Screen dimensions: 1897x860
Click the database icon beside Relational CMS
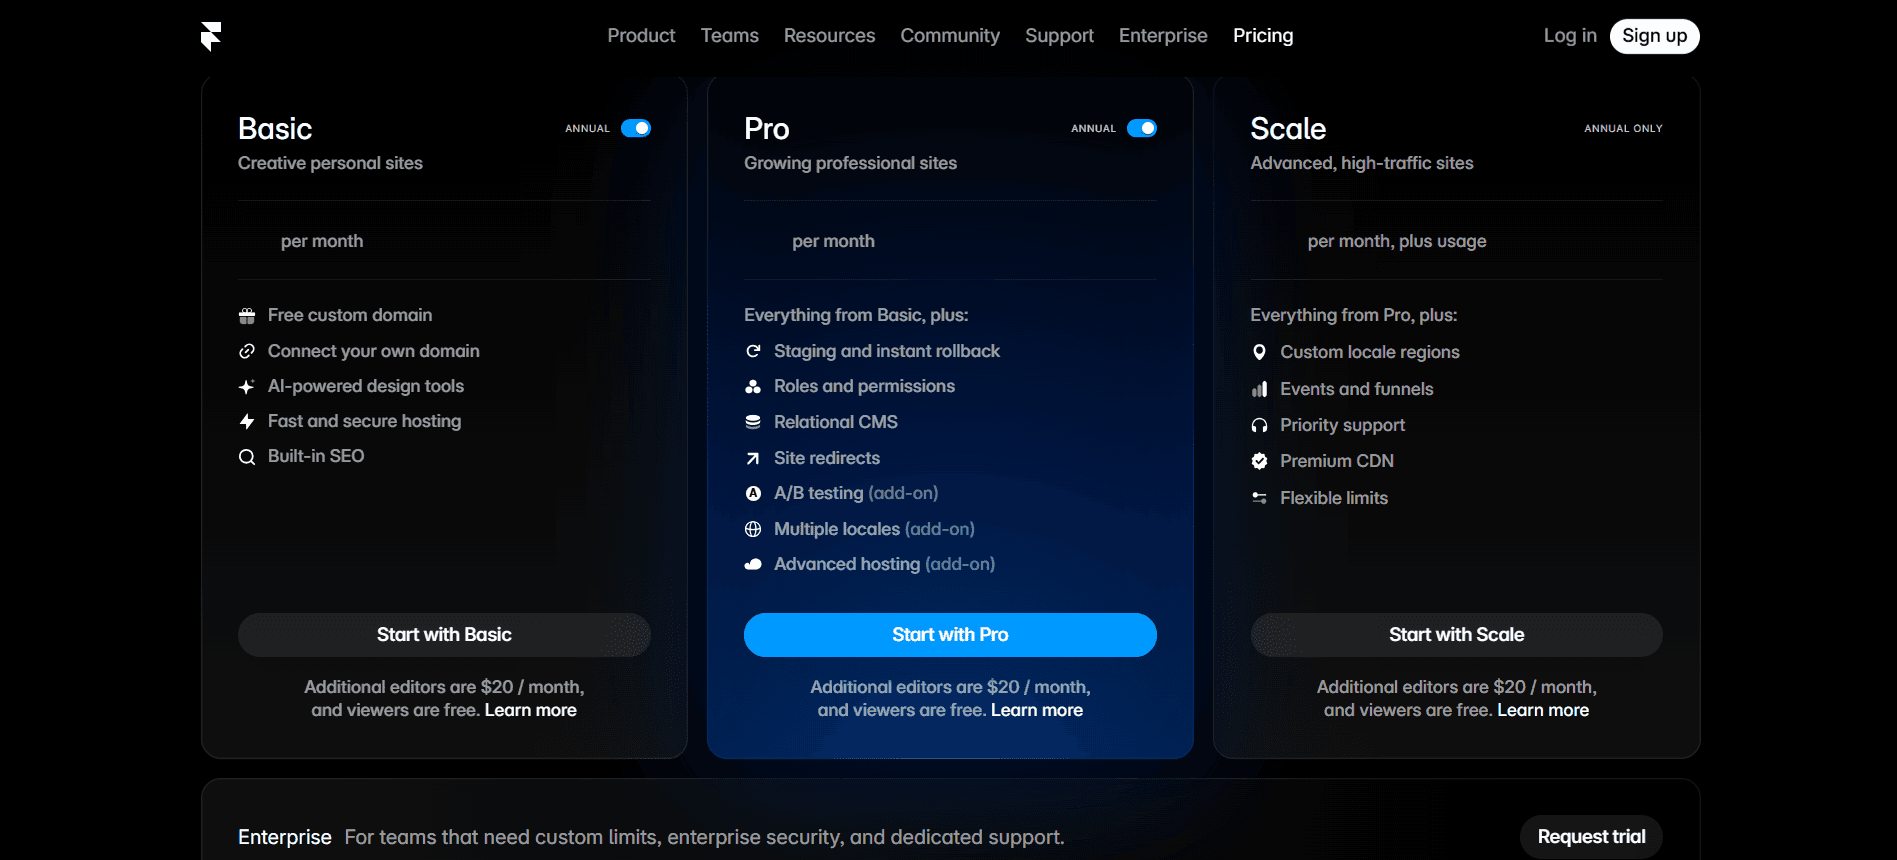(753, 422)
